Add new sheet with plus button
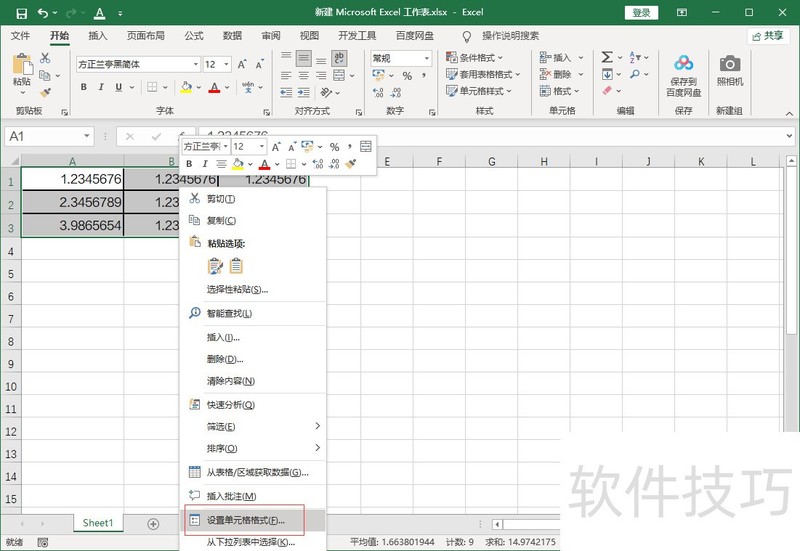 tap(153, 524)
